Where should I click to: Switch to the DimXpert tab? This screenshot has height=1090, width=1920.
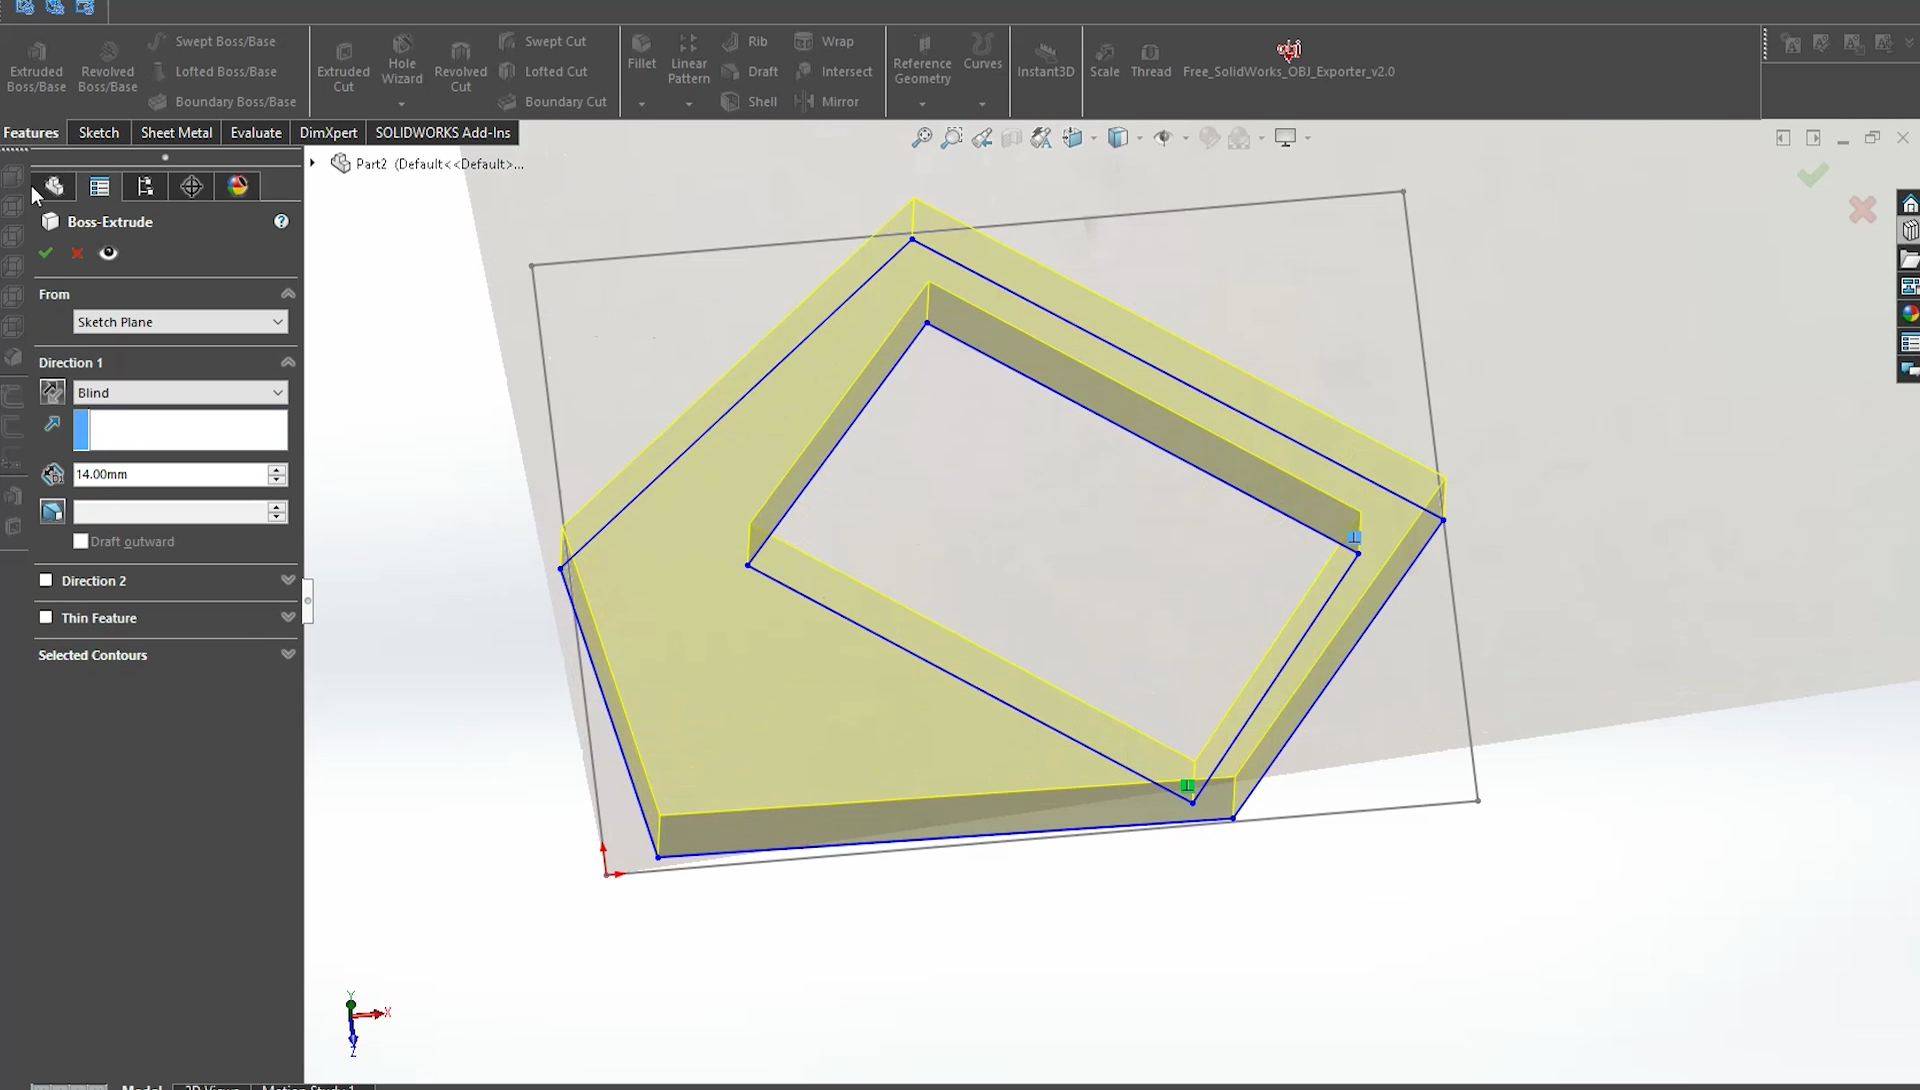(328, 132)
